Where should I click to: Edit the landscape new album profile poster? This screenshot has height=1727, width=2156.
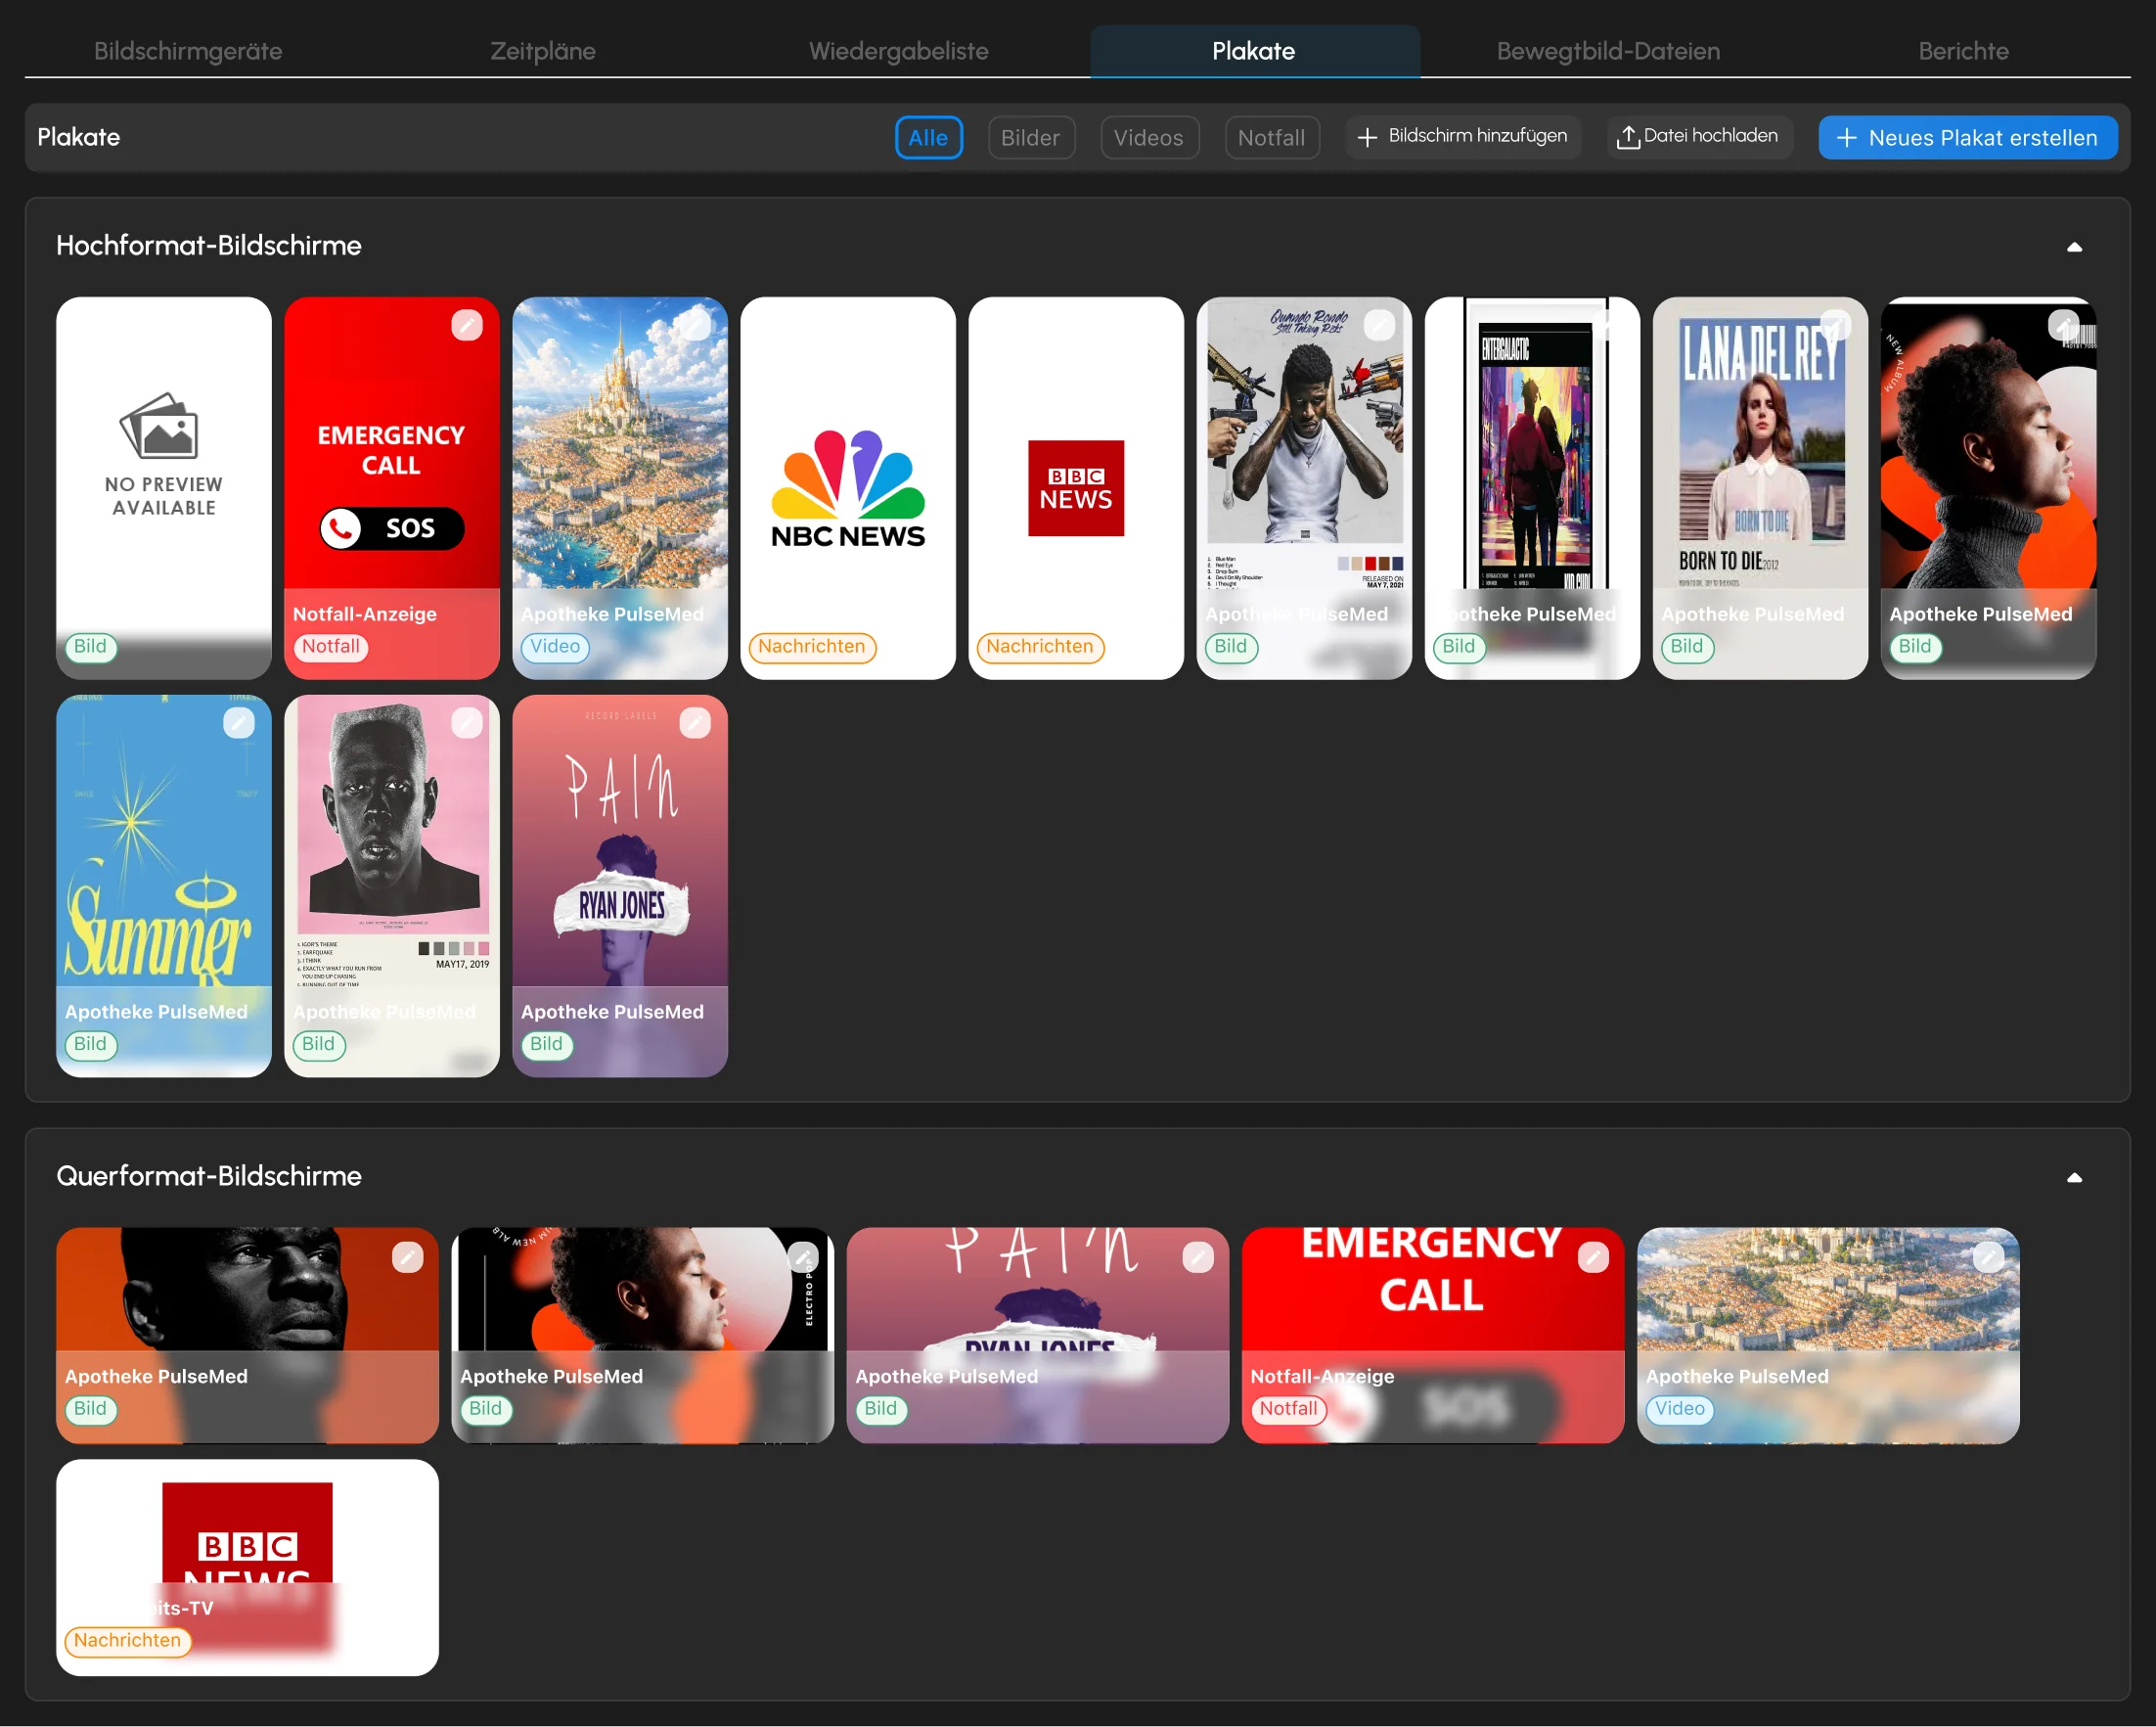[802, 1257]
